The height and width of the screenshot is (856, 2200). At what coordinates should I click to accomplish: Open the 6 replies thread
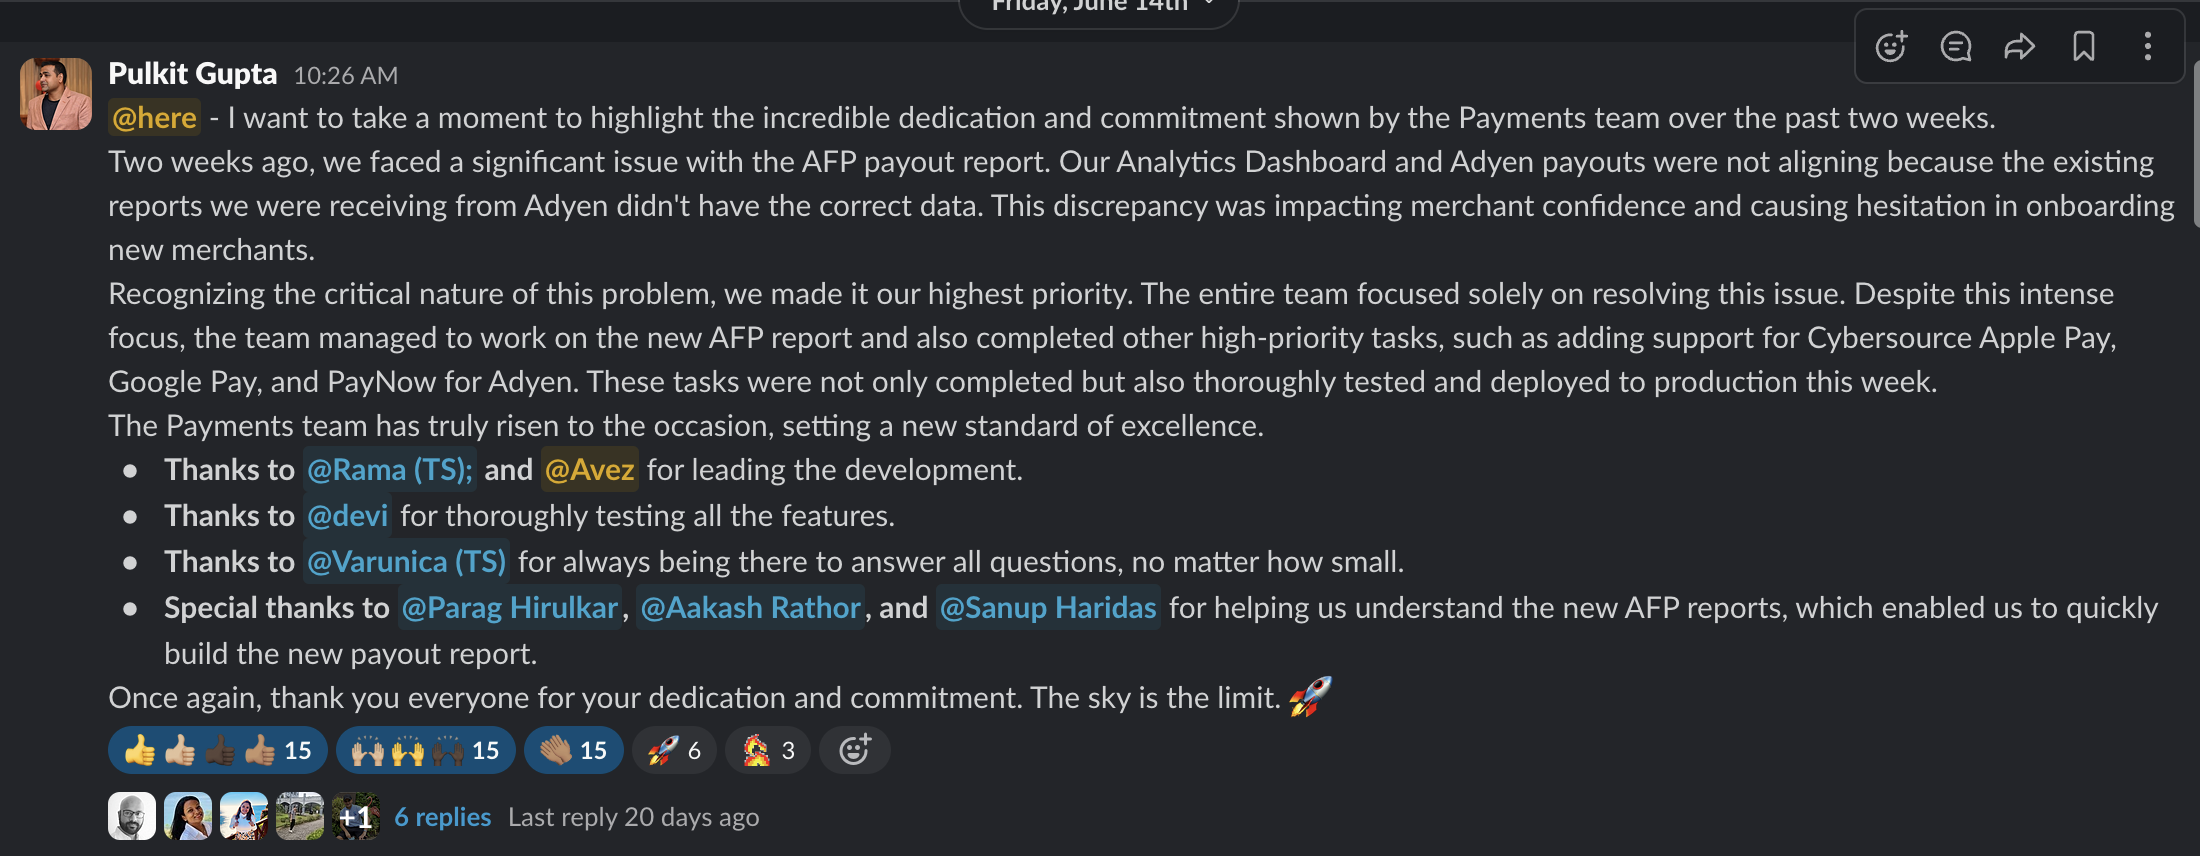442,817
